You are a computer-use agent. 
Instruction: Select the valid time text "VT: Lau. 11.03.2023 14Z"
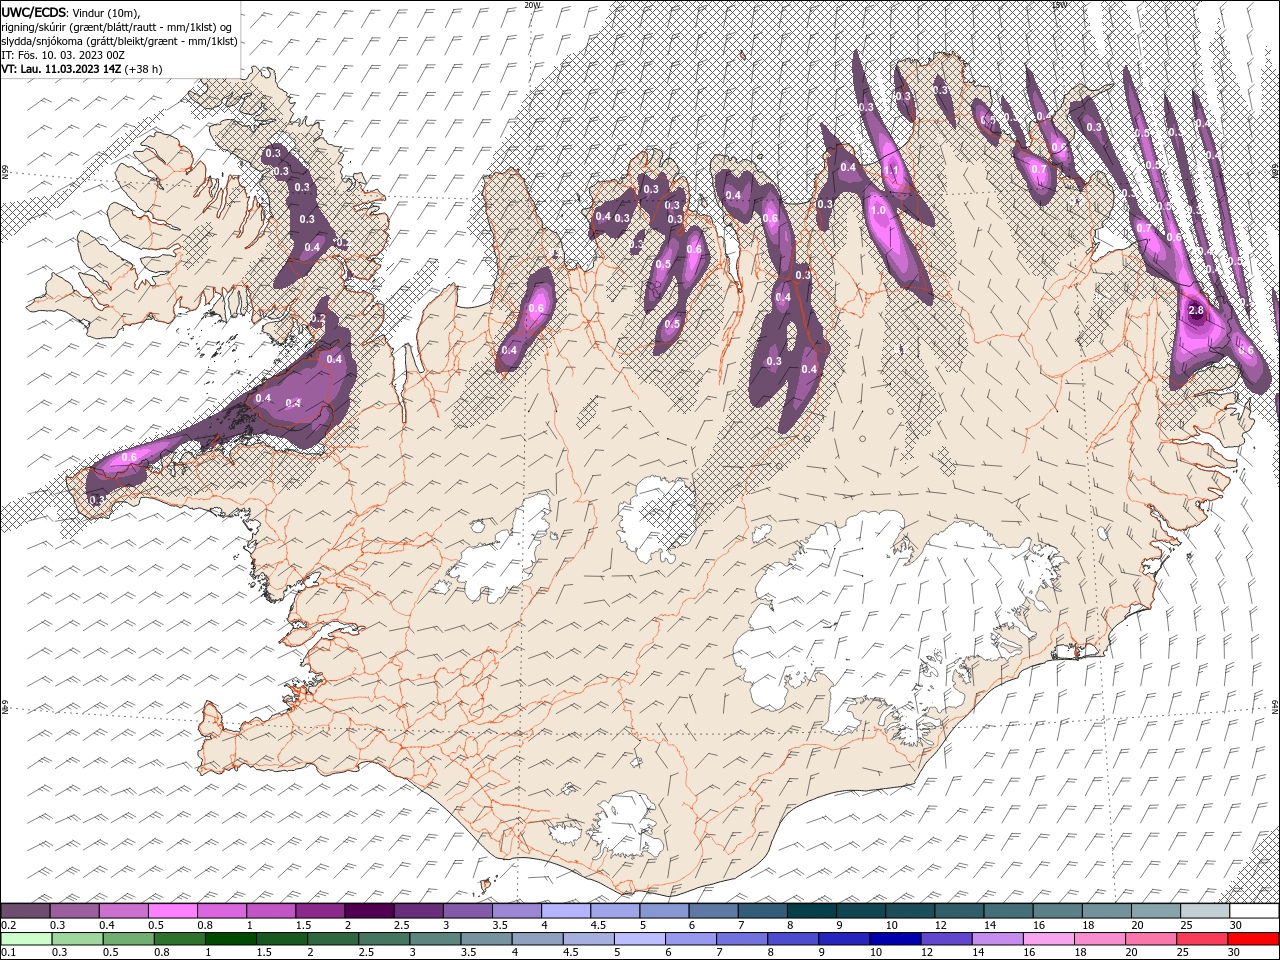click(61, 69)
